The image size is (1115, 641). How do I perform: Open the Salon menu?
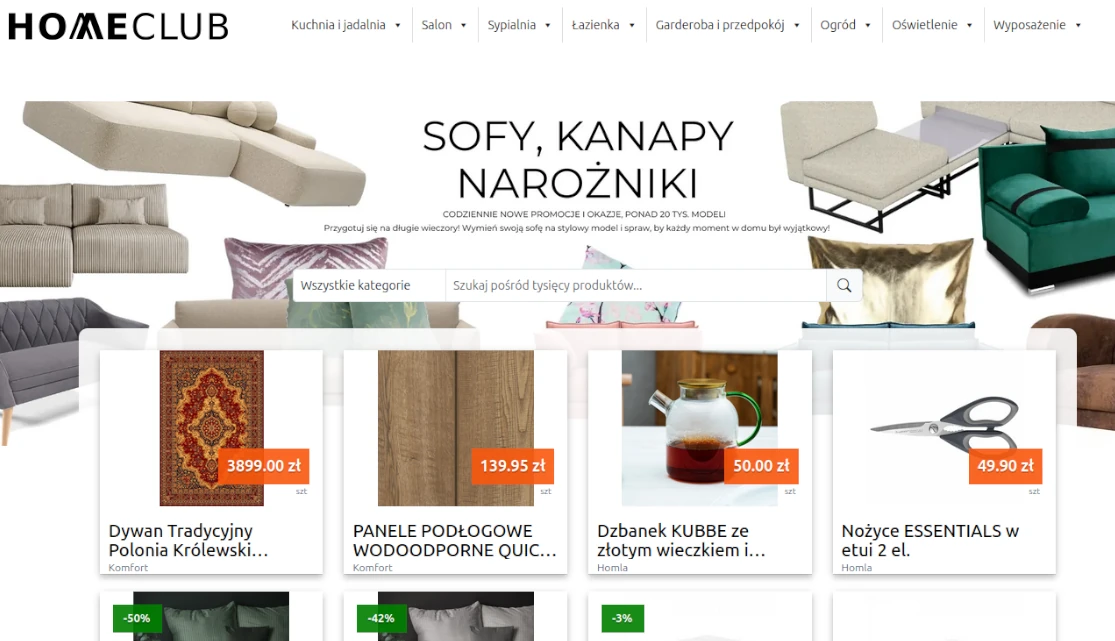437,25
